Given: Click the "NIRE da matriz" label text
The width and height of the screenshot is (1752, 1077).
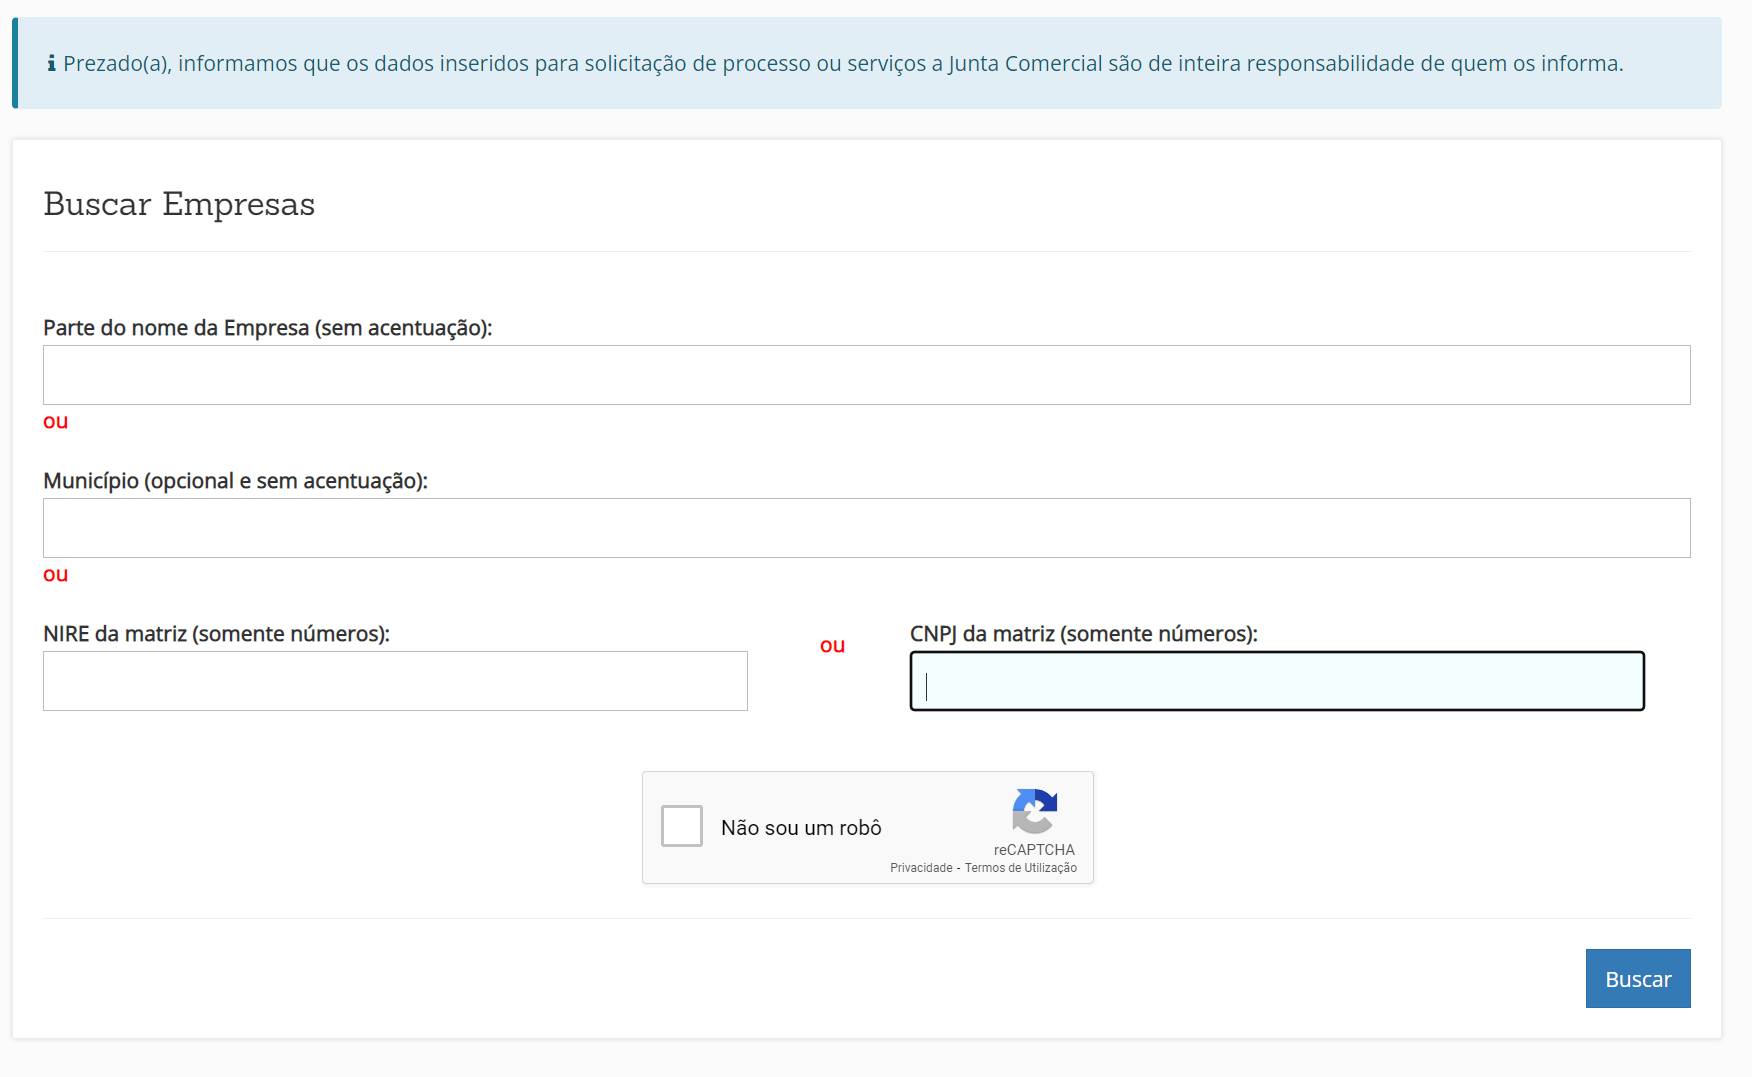Looking at the screenshot, I should coord(216,634).
